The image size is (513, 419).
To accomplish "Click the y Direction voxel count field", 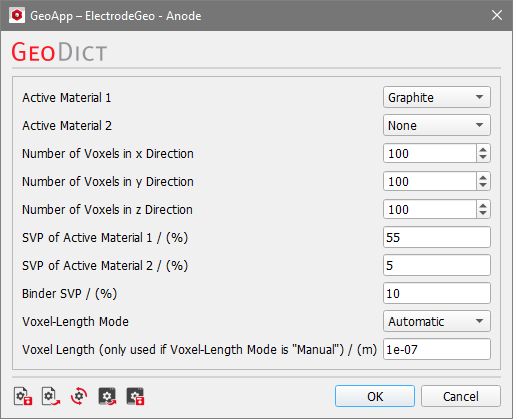I will [x=430, y=181].
